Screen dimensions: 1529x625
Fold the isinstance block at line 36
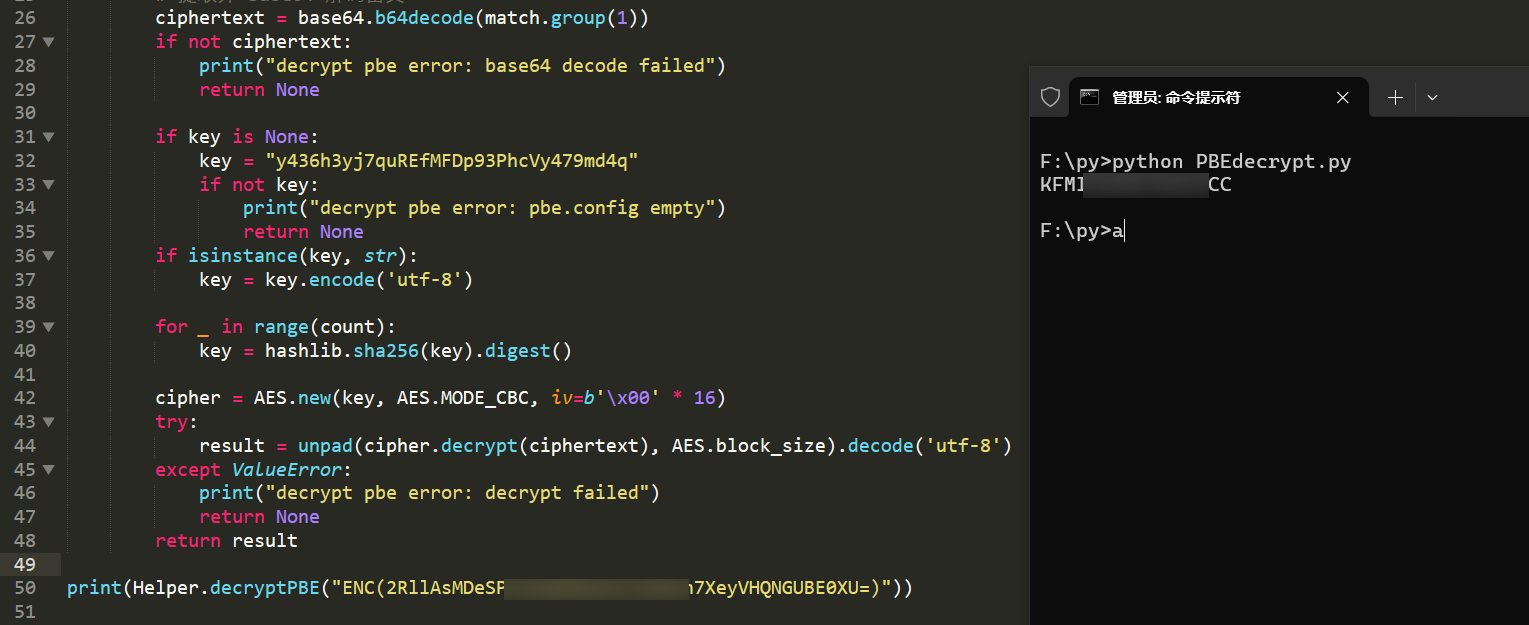pos(49,256)
